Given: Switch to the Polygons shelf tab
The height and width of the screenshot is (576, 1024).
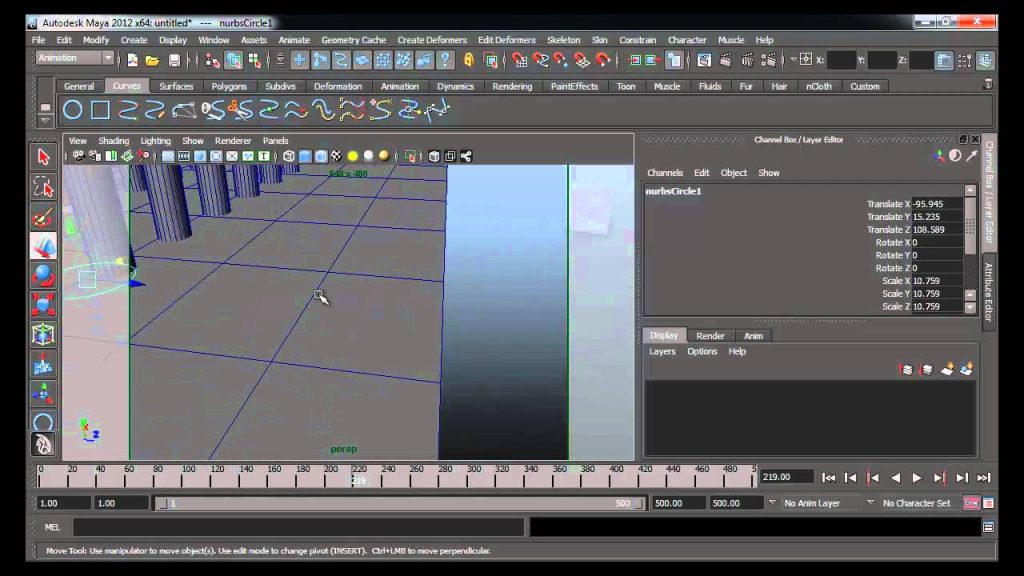Looking at the screenshot, I should click(229, 86).
